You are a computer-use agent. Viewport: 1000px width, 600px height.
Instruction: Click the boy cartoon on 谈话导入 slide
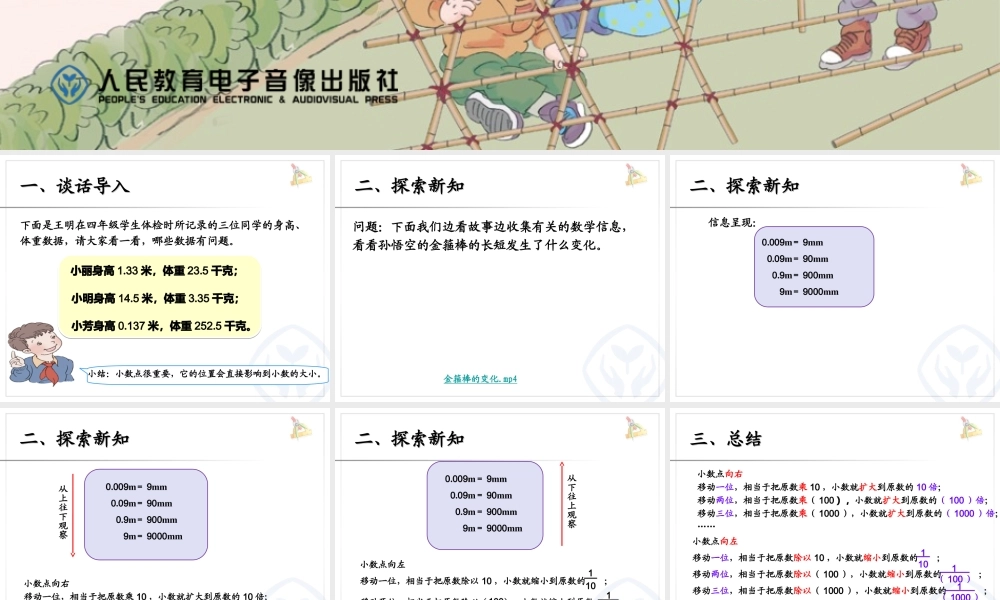pyautogui.click(x=41, y=354)
